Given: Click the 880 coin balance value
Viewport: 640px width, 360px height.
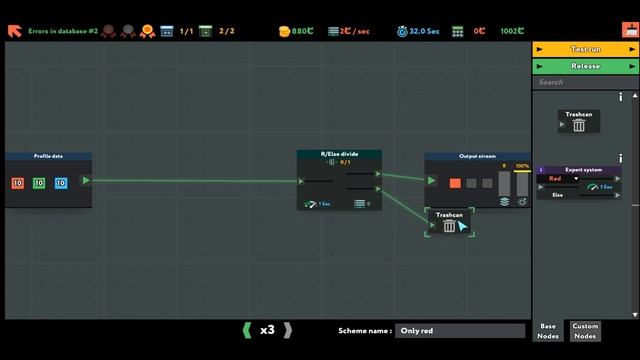Looking at the screenshot, I should pyautogui.click(x=302, y=31).
